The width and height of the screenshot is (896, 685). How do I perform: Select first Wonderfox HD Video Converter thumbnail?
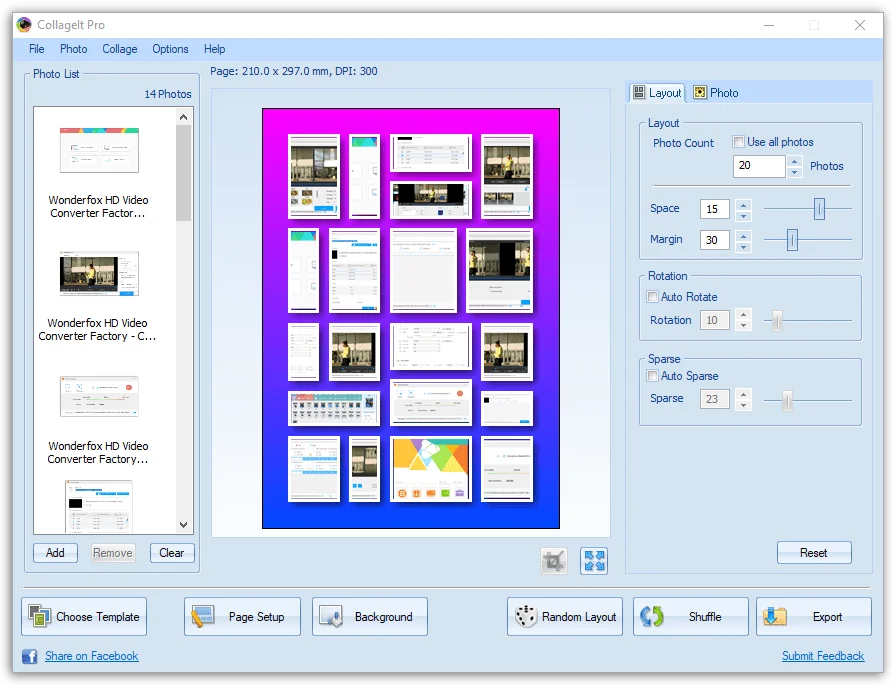coord(99,150)
